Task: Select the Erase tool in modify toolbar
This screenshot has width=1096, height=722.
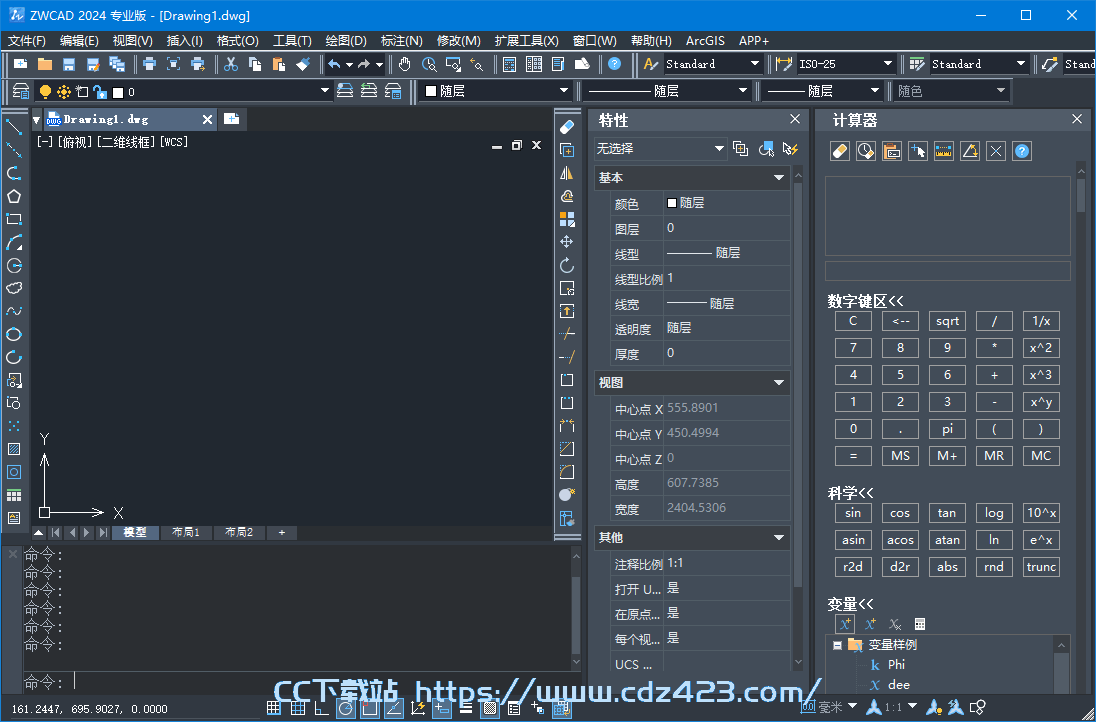Action: pos(567,127)
